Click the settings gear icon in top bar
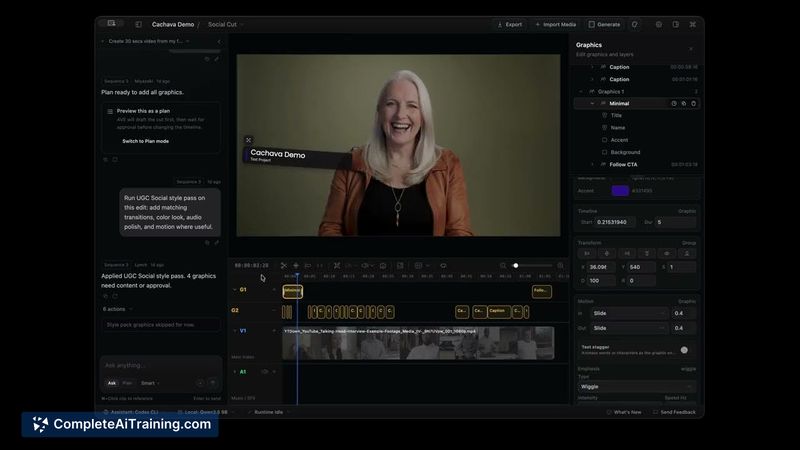The height and width of the screenshot is (450, 800). click(659, 24)
